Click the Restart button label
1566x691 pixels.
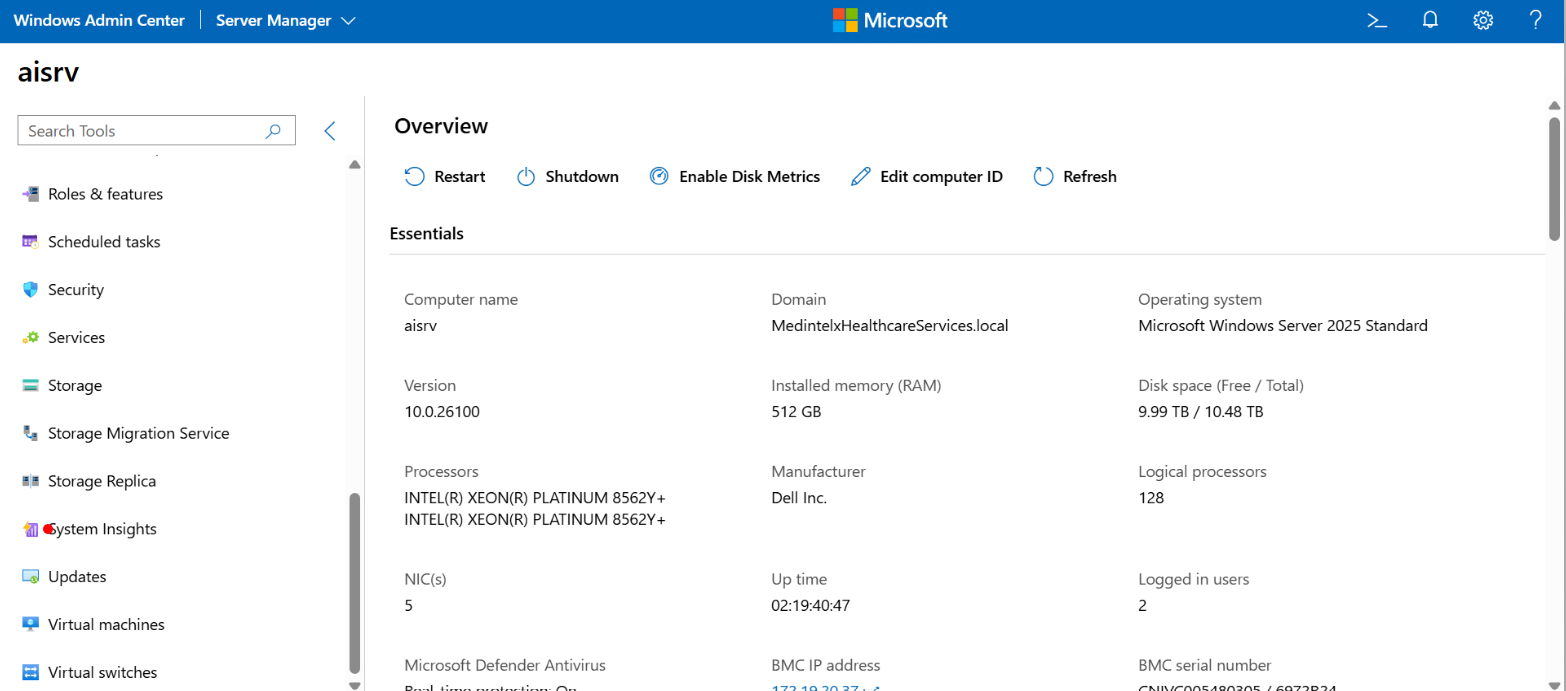(x=460, y=177)
